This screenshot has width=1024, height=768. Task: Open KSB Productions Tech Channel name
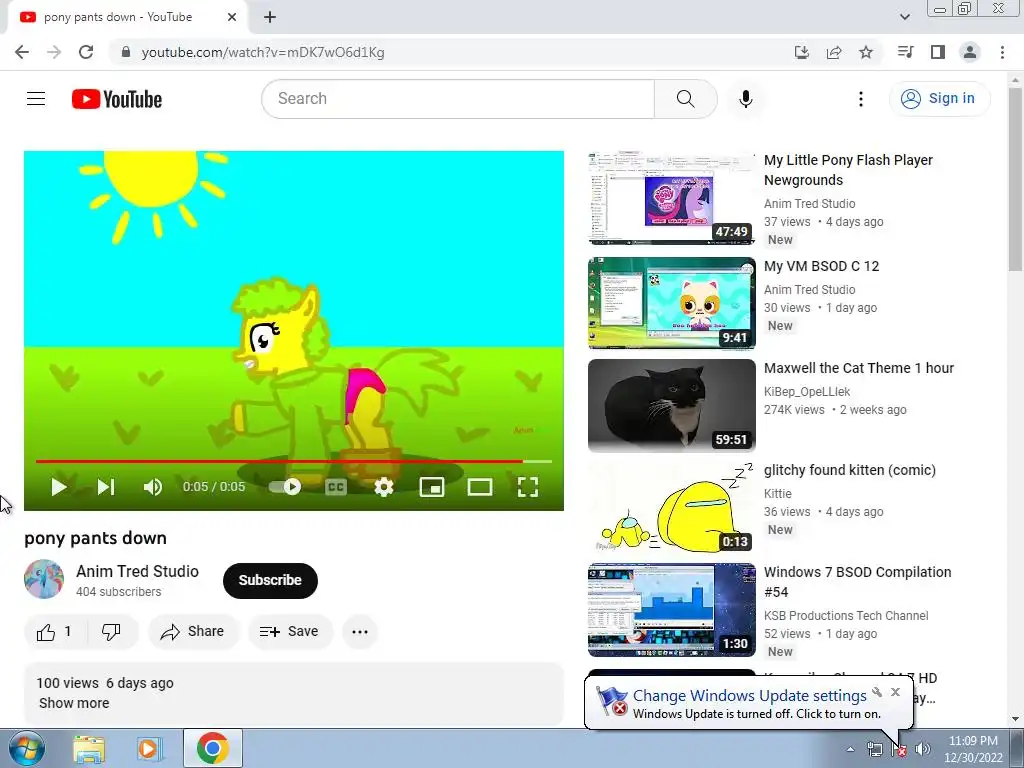[846, 616]
